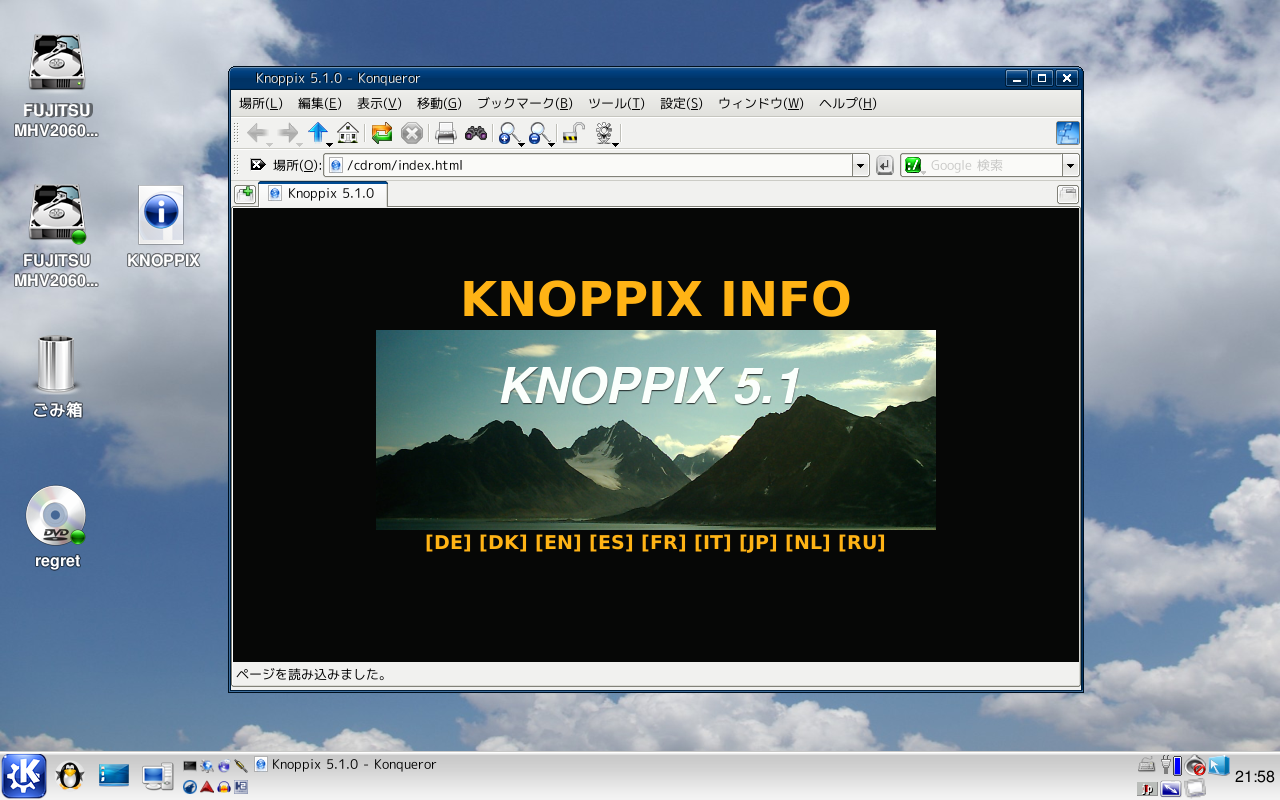Close the current tab with the tab-bar right button
Image resolution: width=1280 pixels, height=800 pixels.
coord(1068,194)
